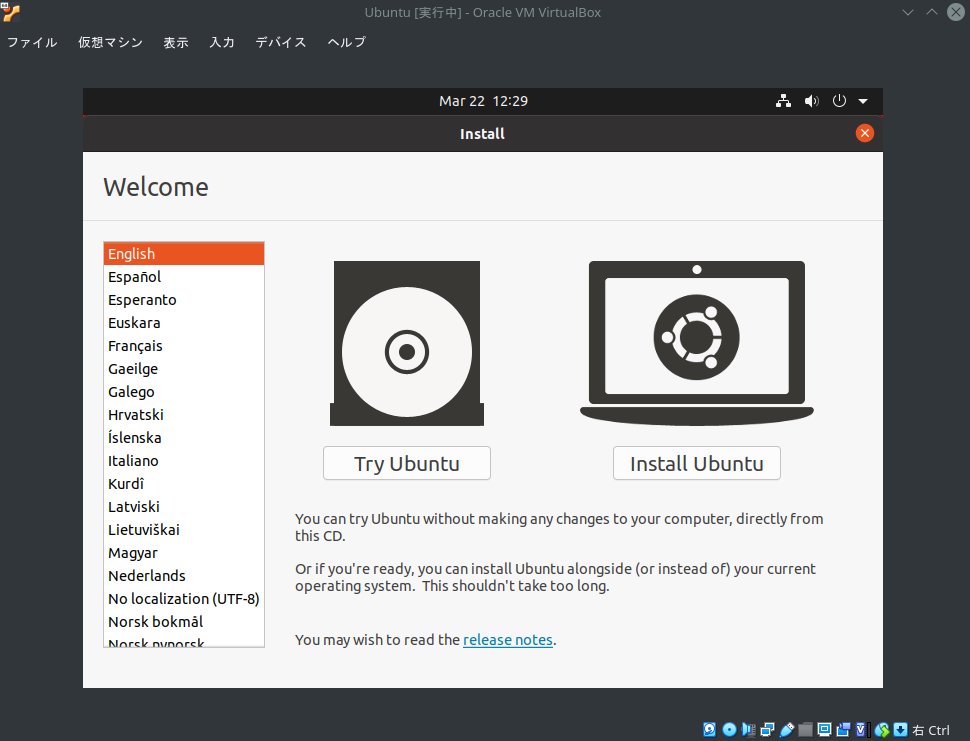Click the keyboard capture down-arrow icon

(901, 730)
